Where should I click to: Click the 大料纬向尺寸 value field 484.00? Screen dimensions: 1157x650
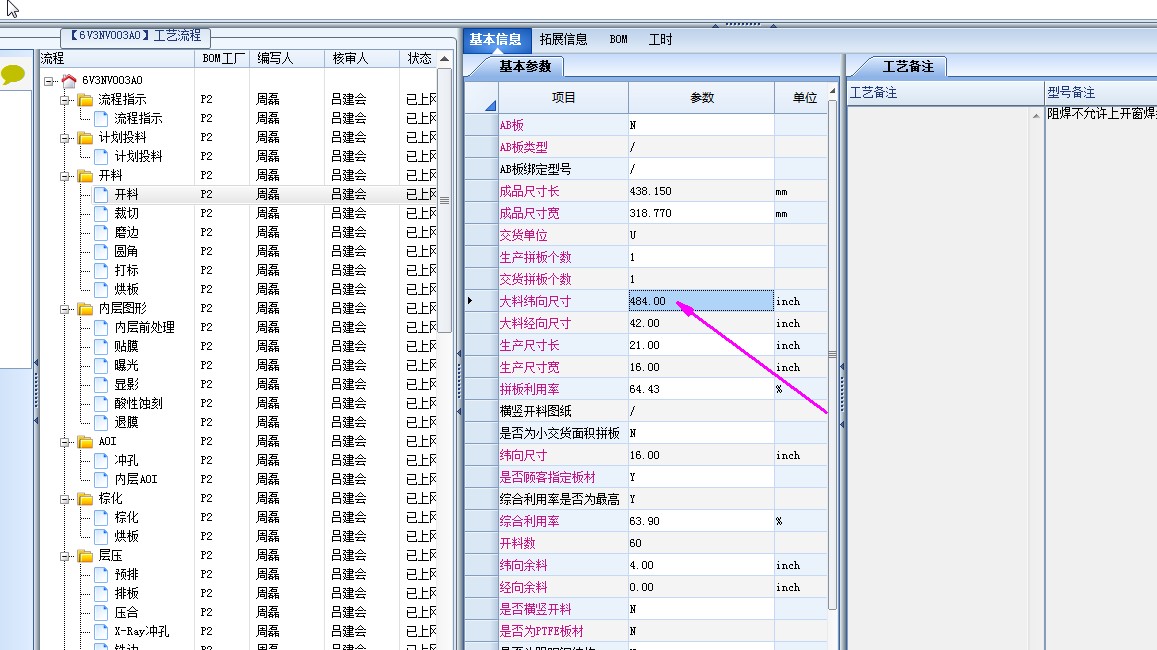click(x=701, y=301)
